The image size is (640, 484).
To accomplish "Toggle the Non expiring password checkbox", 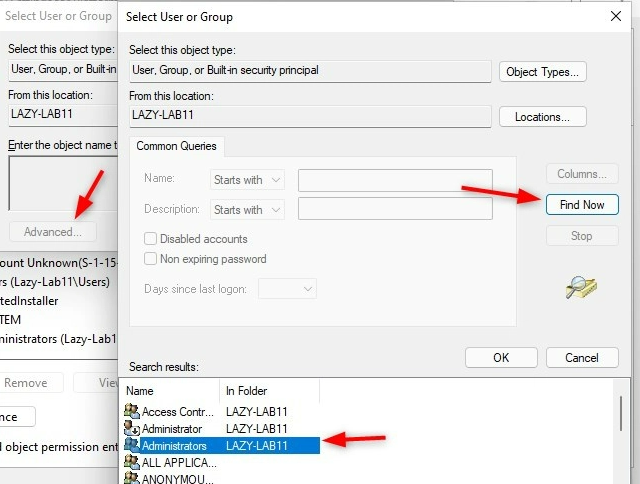I will [150, 259].
